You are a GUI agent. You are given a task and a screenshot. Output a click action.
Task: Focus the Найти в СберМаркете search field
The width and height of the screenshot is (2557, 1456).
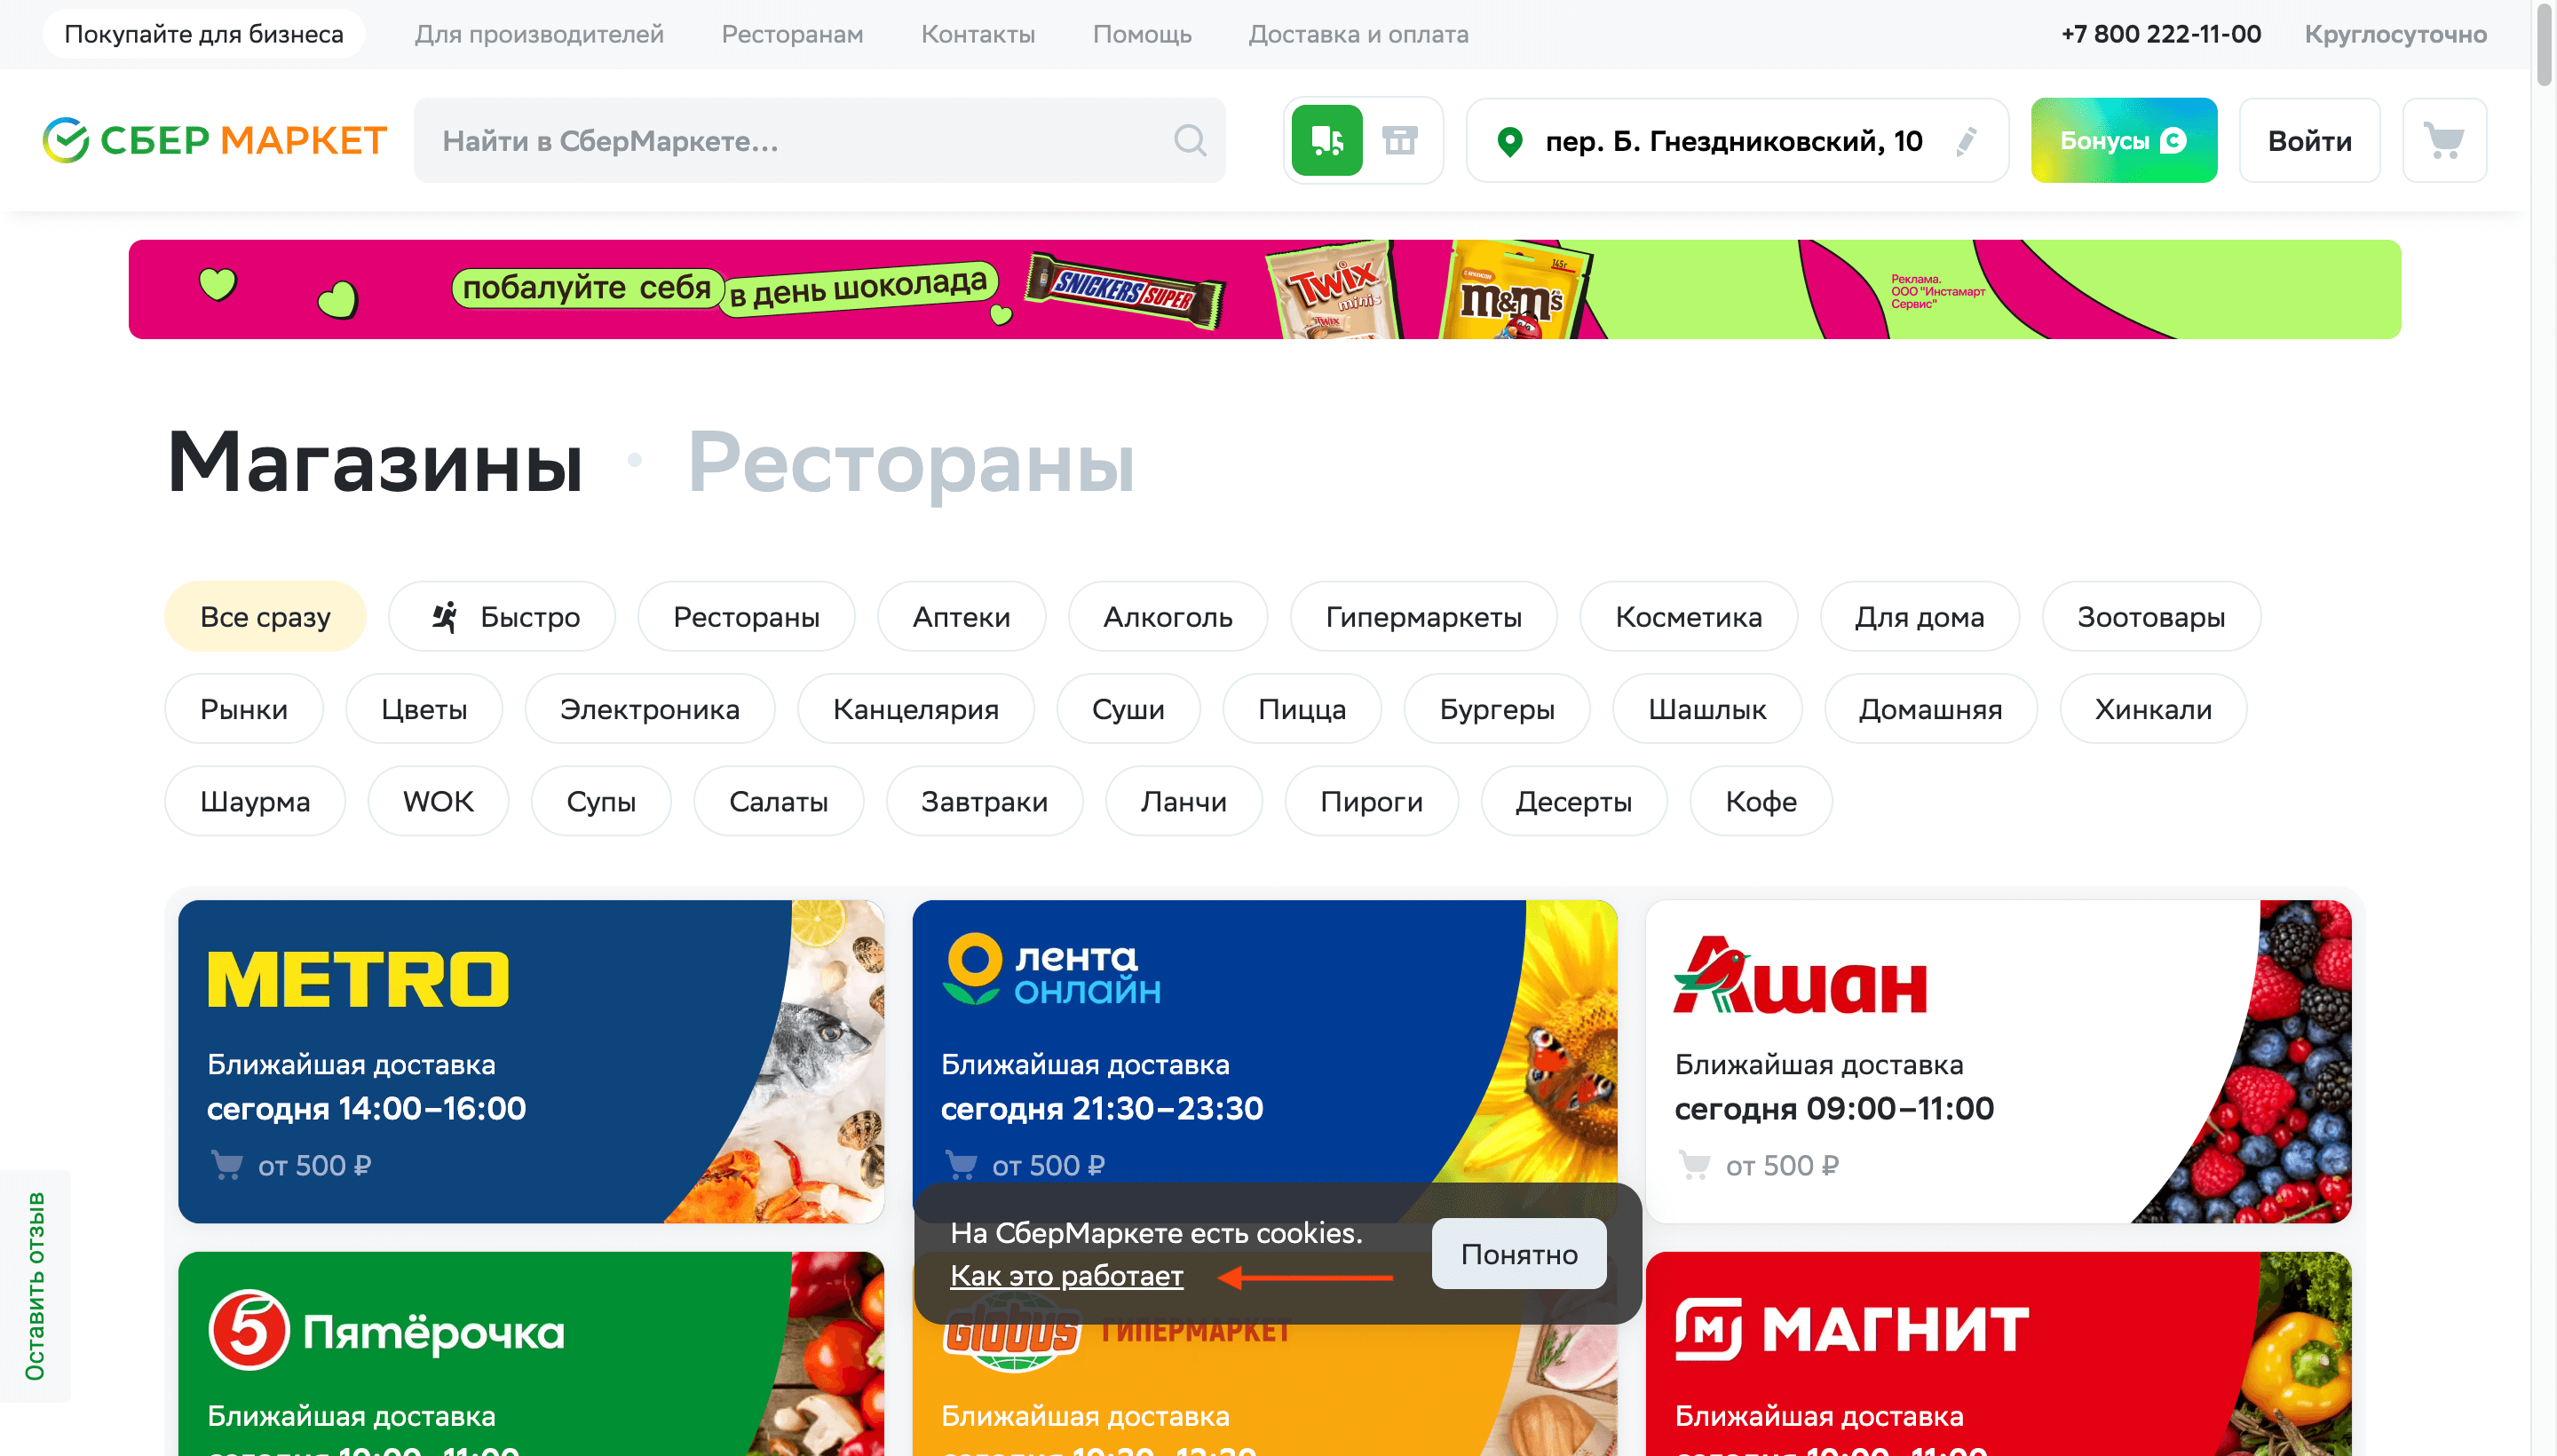[819, 140]
